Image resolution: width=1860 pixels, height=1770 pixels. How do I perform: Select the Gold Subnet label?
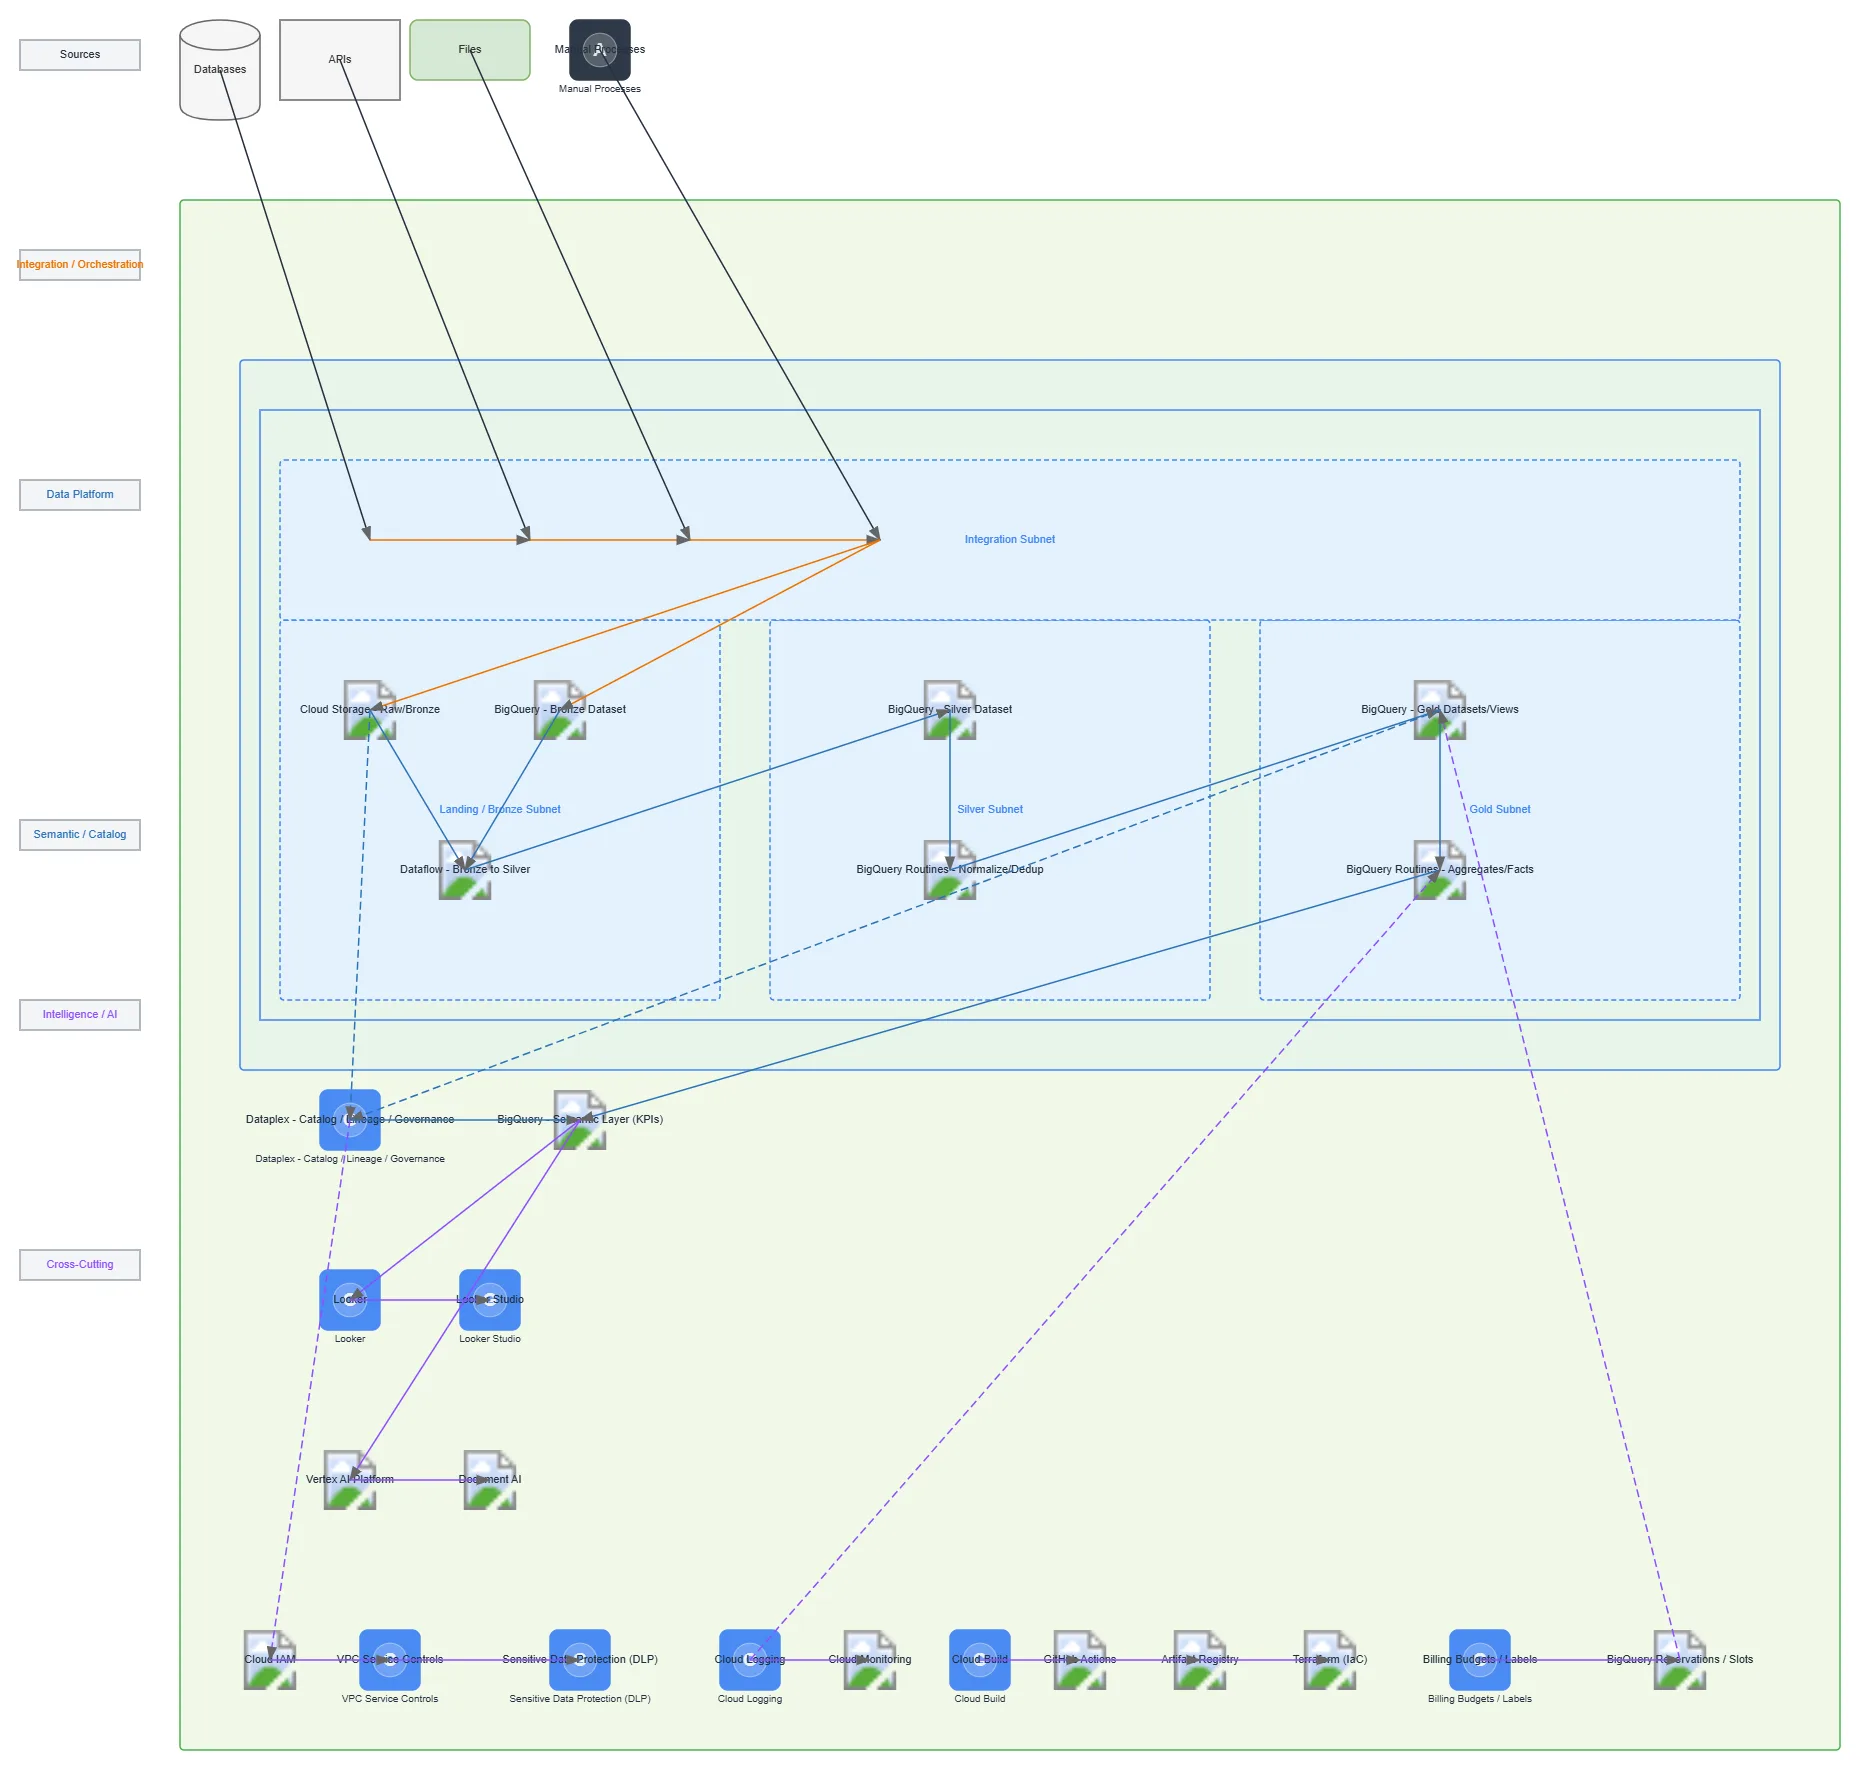[x=1500, y=810]
